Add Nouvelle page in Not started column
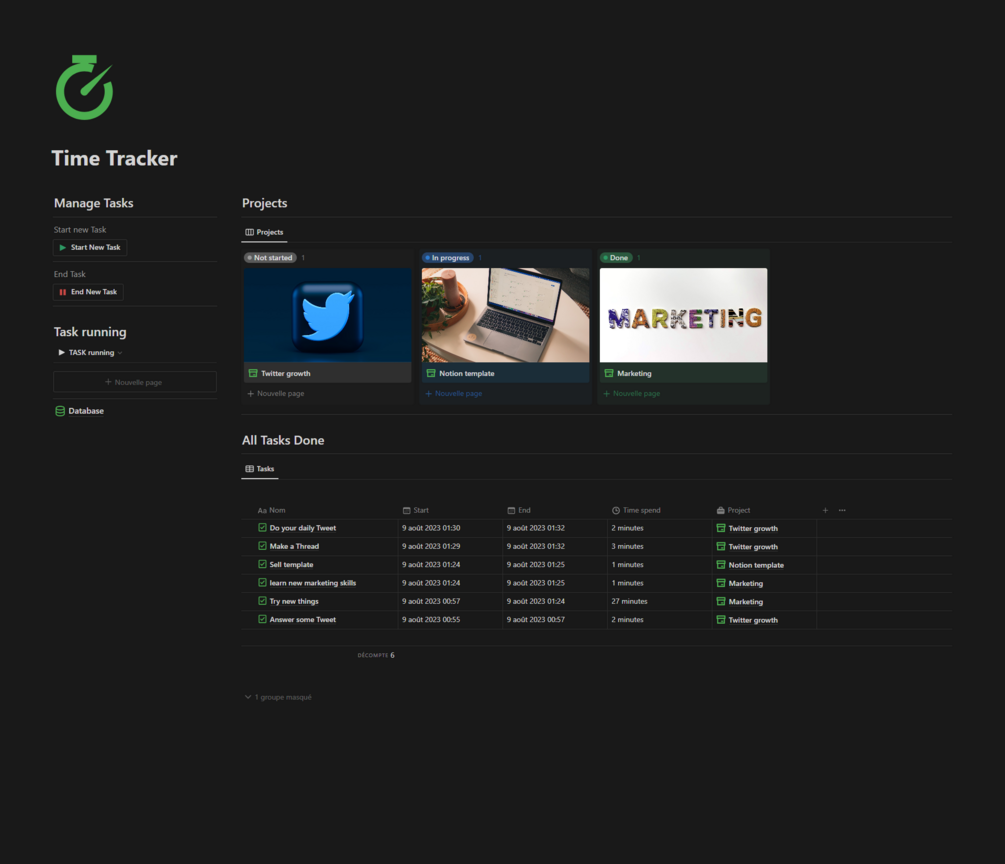This screenshot has width=1005, height=864. click(x=276, y=394)
